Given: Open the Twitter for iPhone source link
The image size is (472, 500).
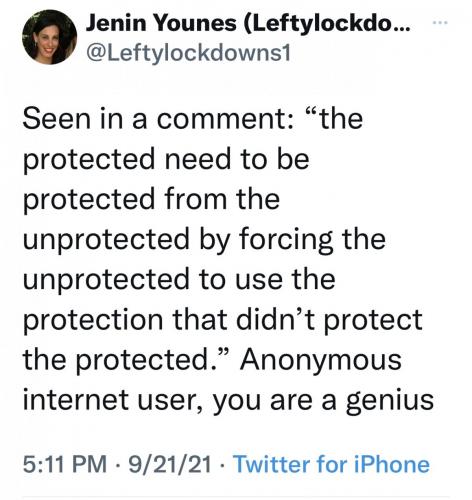Looking at the screenshot, I should point(332,464).
